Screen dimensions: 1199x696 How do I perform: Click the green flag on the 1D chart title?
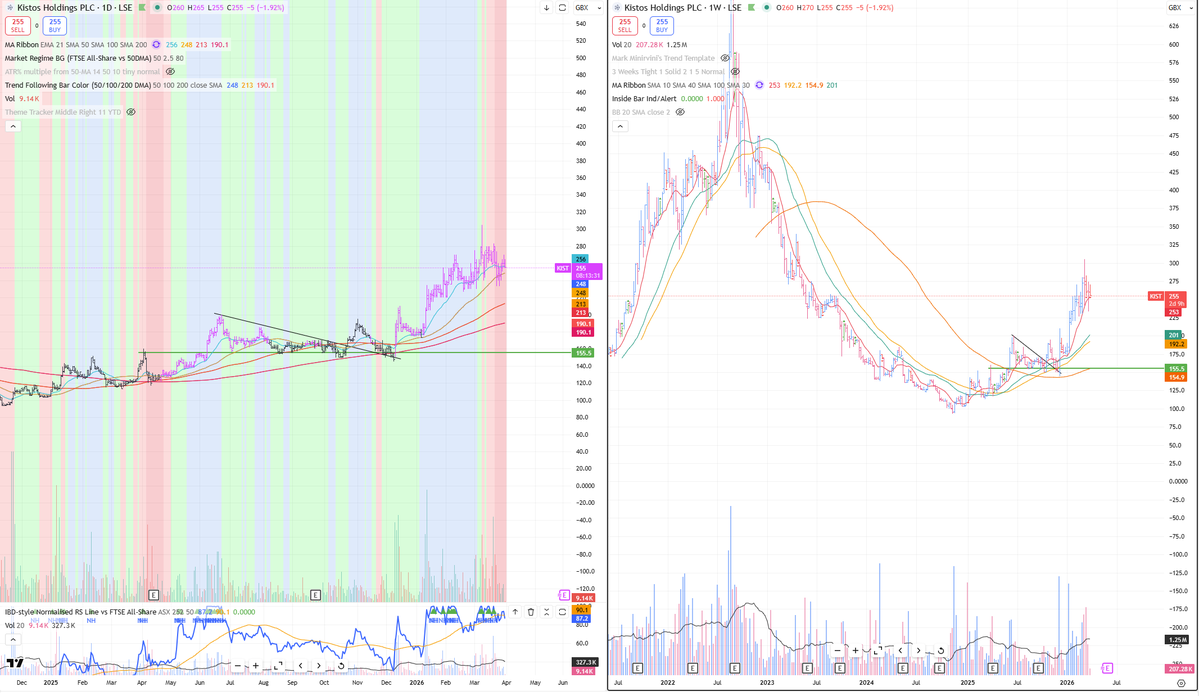(x=142, y=8)
